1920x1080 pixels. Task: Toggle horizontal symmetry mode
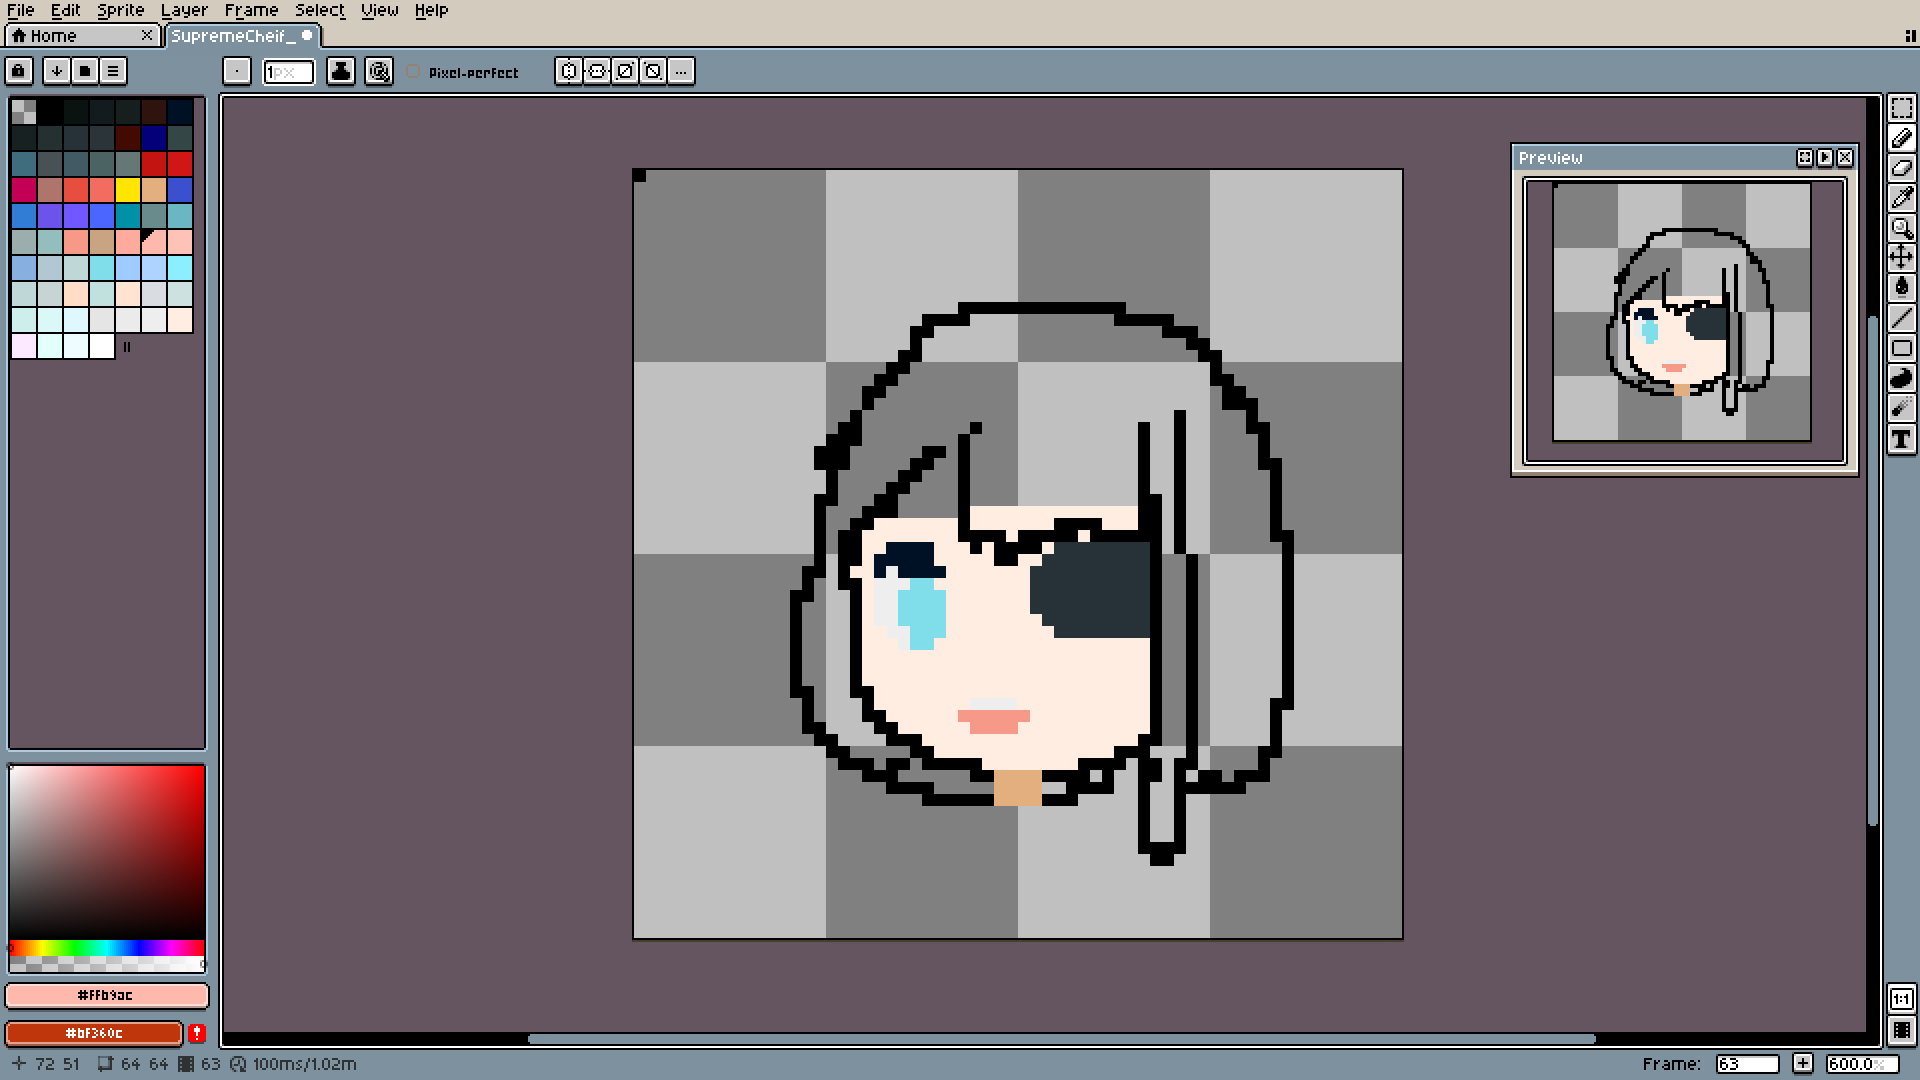point(569,71)
